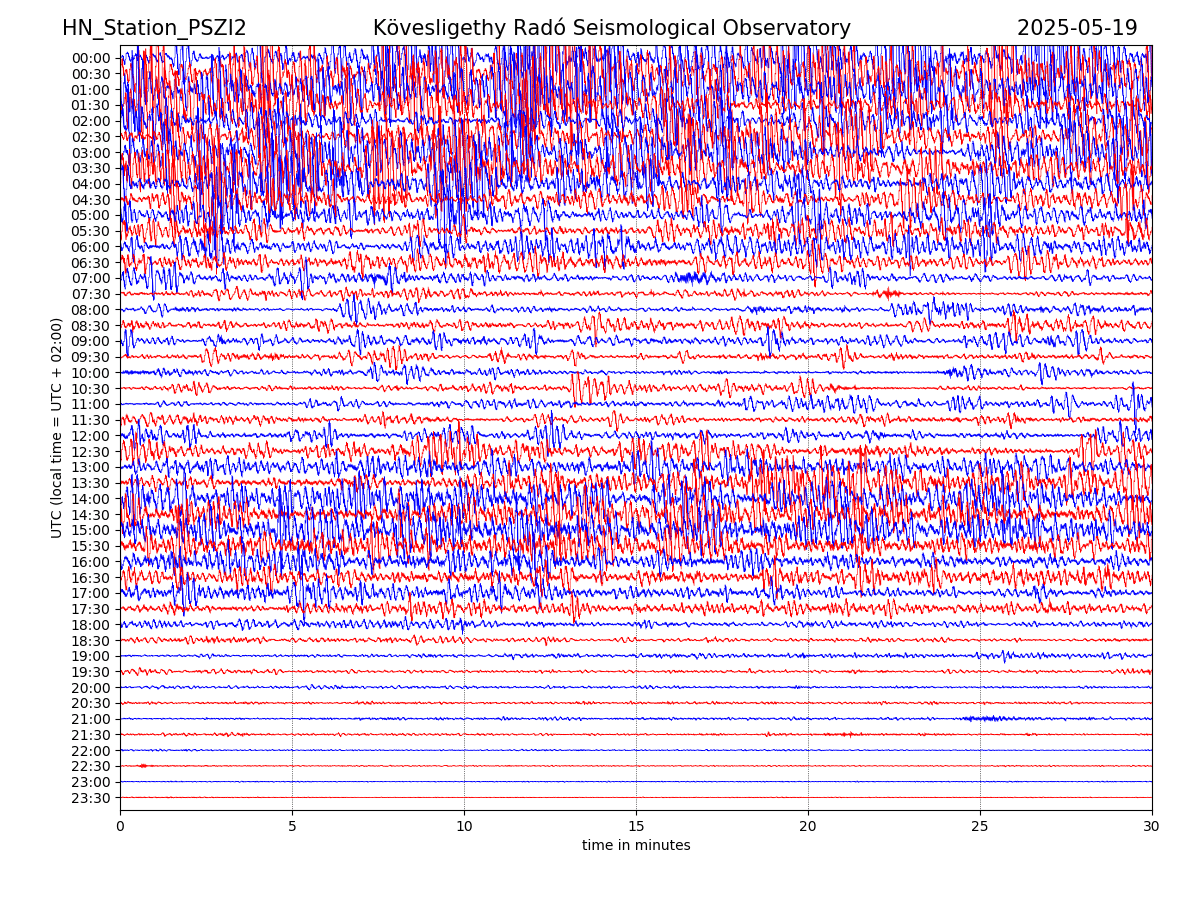
Task: Click the 25 tick on the minutes axis
Action: point(980,826)
